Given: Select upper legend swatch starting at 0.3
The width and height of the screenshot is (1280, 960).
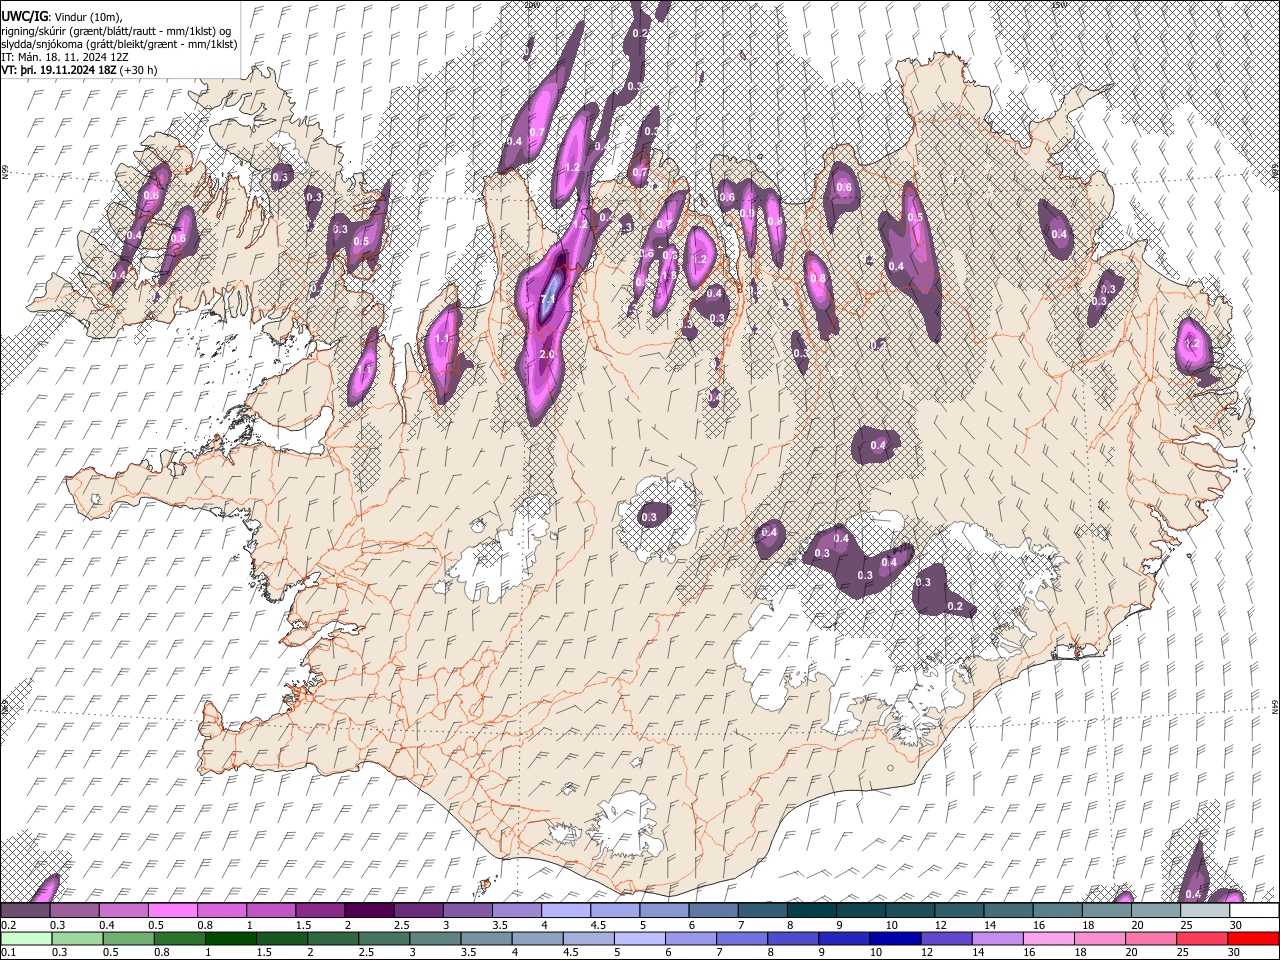Looking at the screenshot, I should [74, 911].
